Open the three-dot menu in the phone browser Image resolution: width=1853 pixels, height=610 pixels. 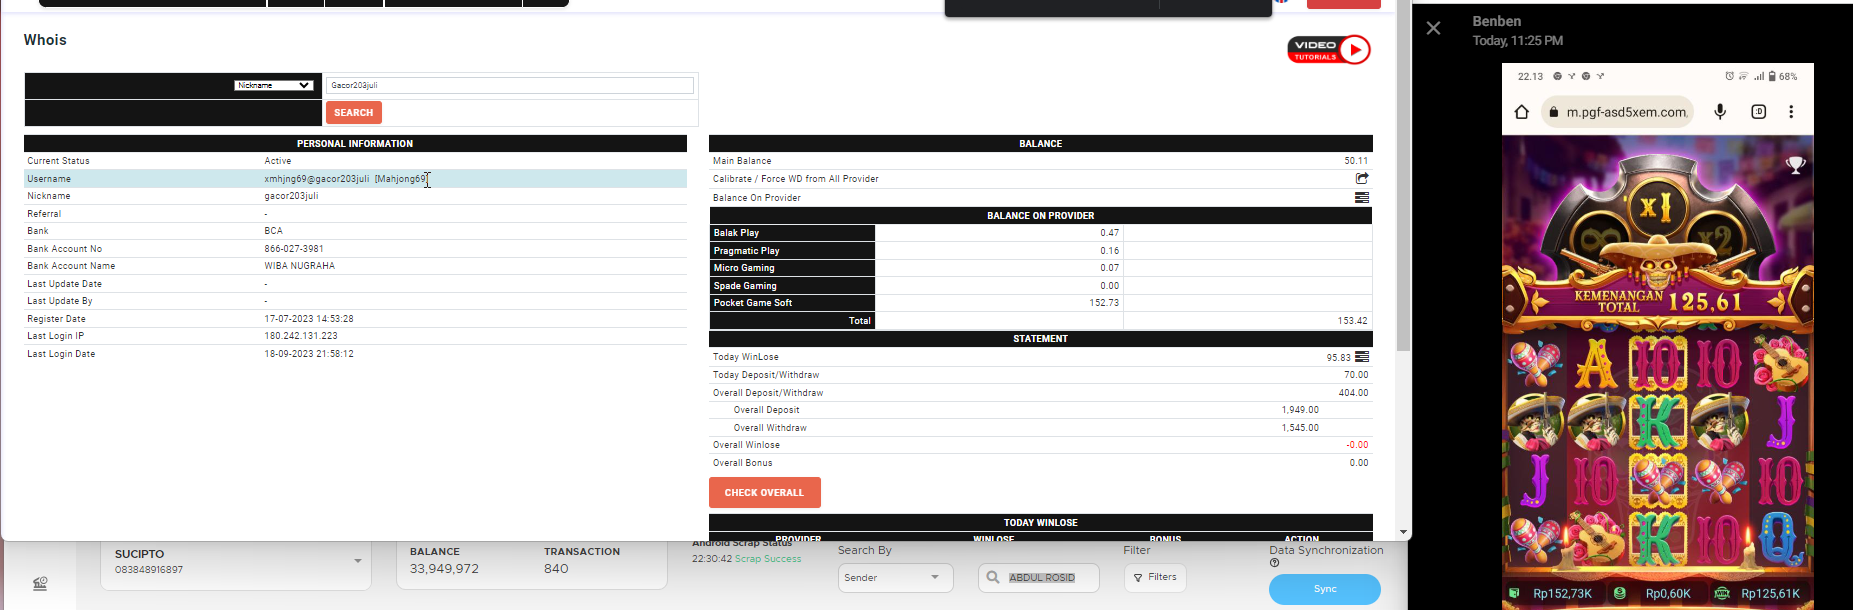pyautogui.click(x=1791, y=112)
